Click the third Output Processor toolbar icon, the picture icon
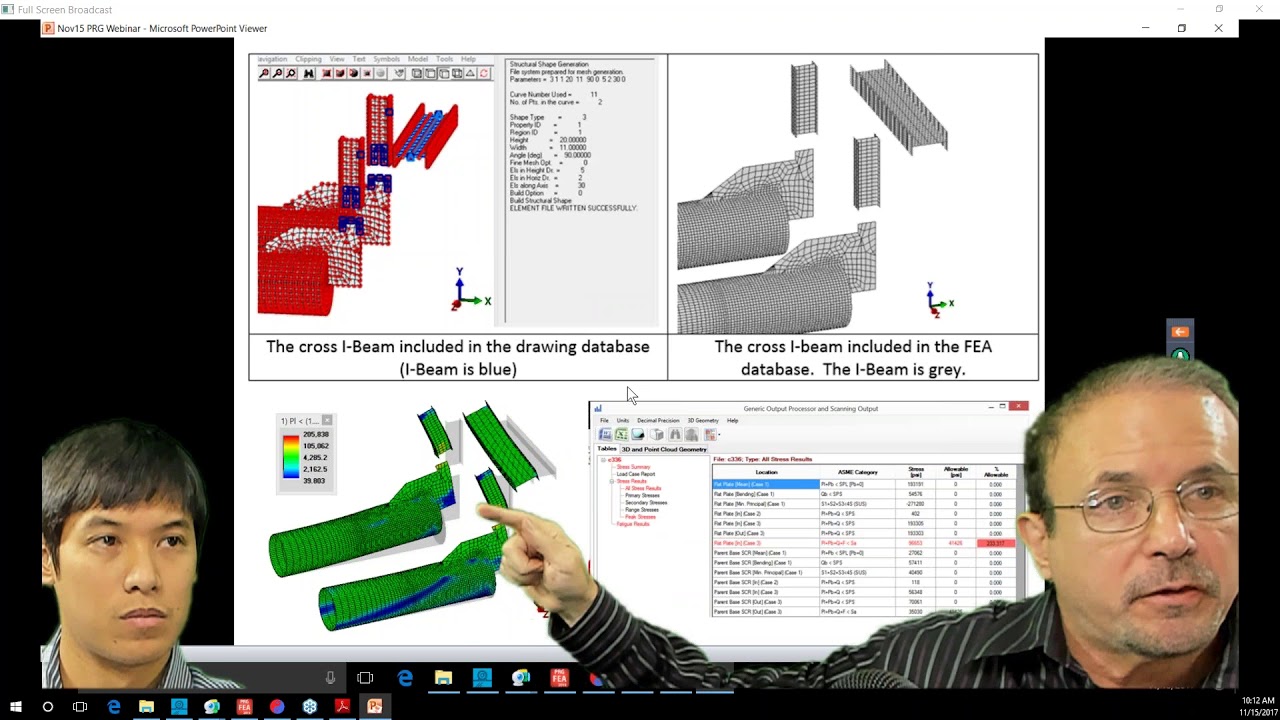 click(x=638, y=434)
